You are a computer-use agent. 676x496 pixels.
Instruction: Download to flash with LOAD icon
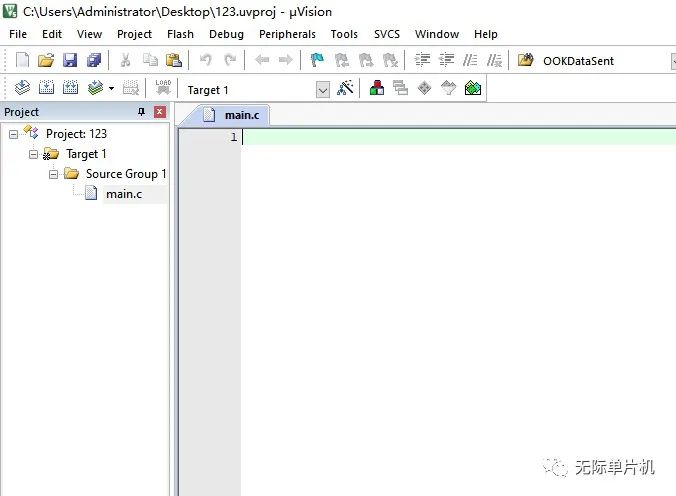[163, 87]
